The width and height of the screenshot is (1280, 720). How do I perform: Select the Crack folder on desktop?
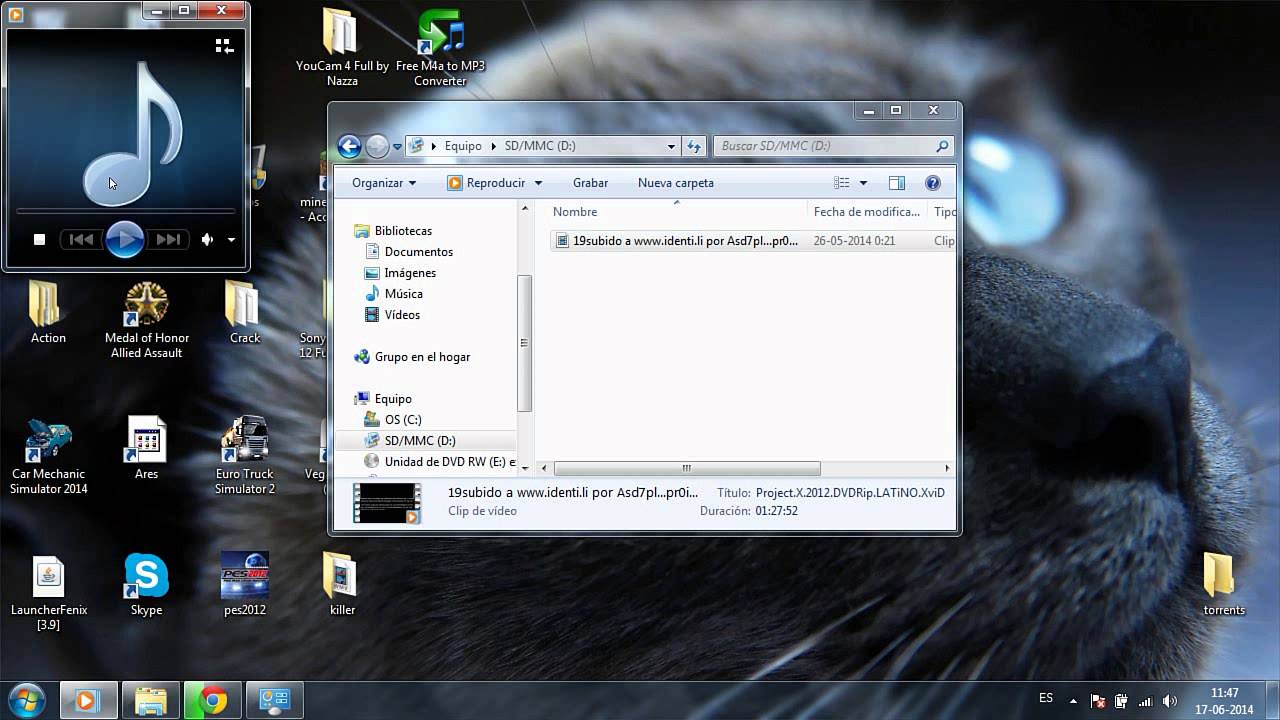point(244,312)
